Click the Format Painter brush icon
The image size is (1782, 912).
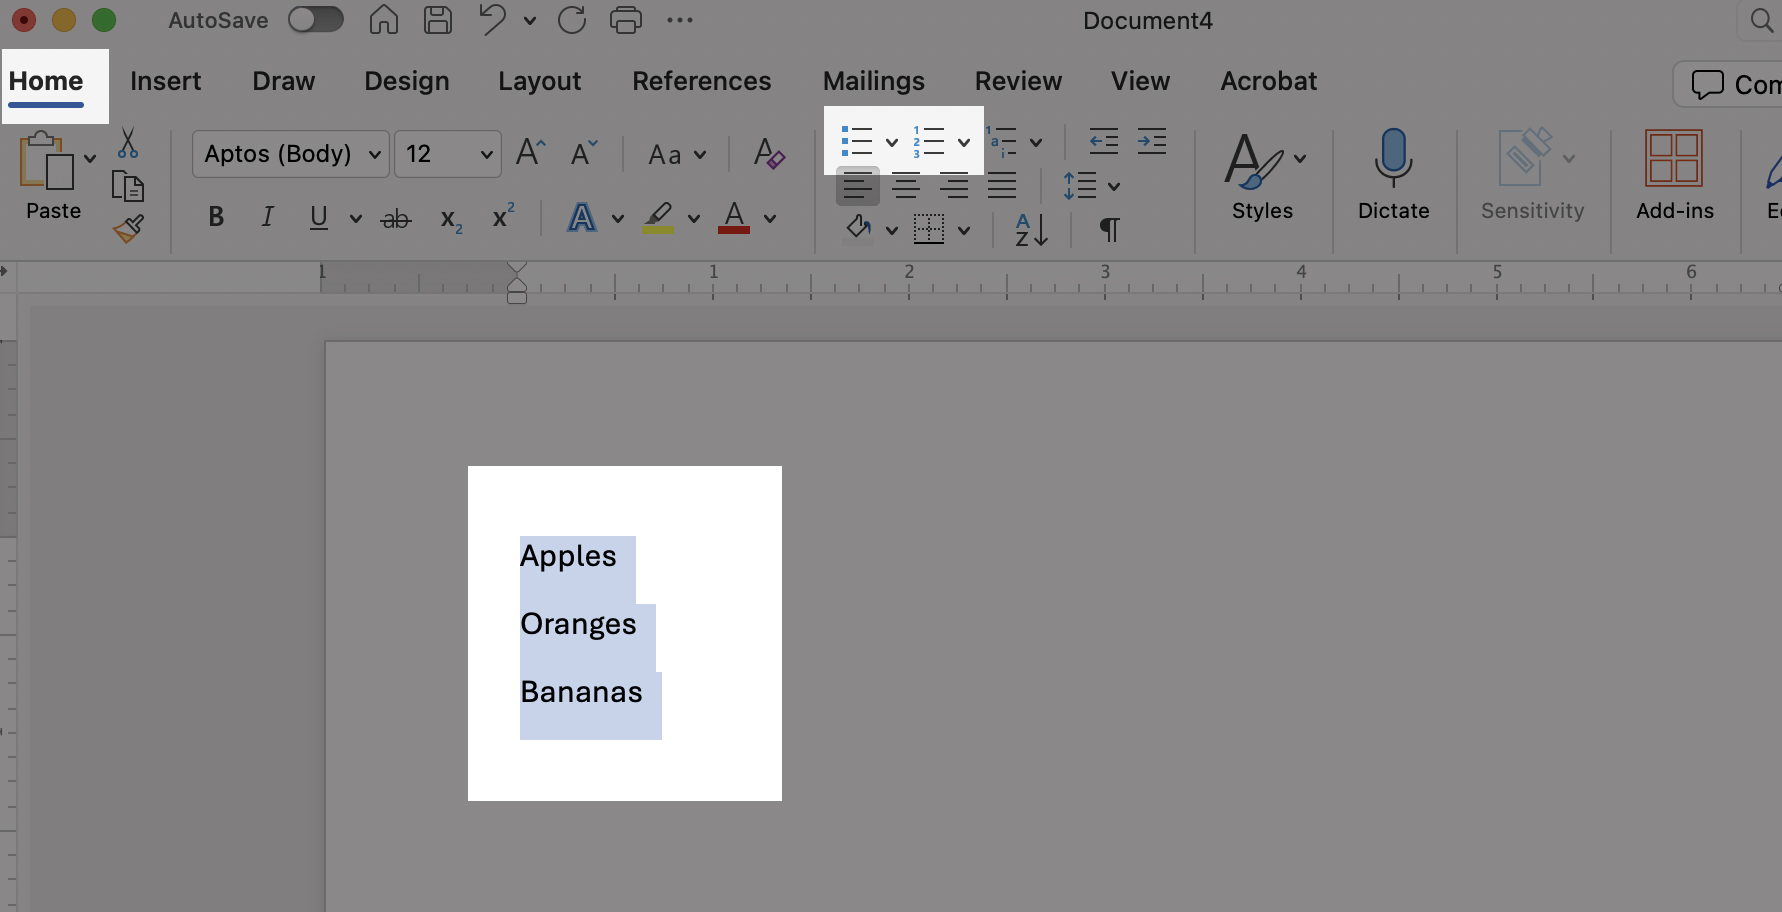(x=128, y=229)
